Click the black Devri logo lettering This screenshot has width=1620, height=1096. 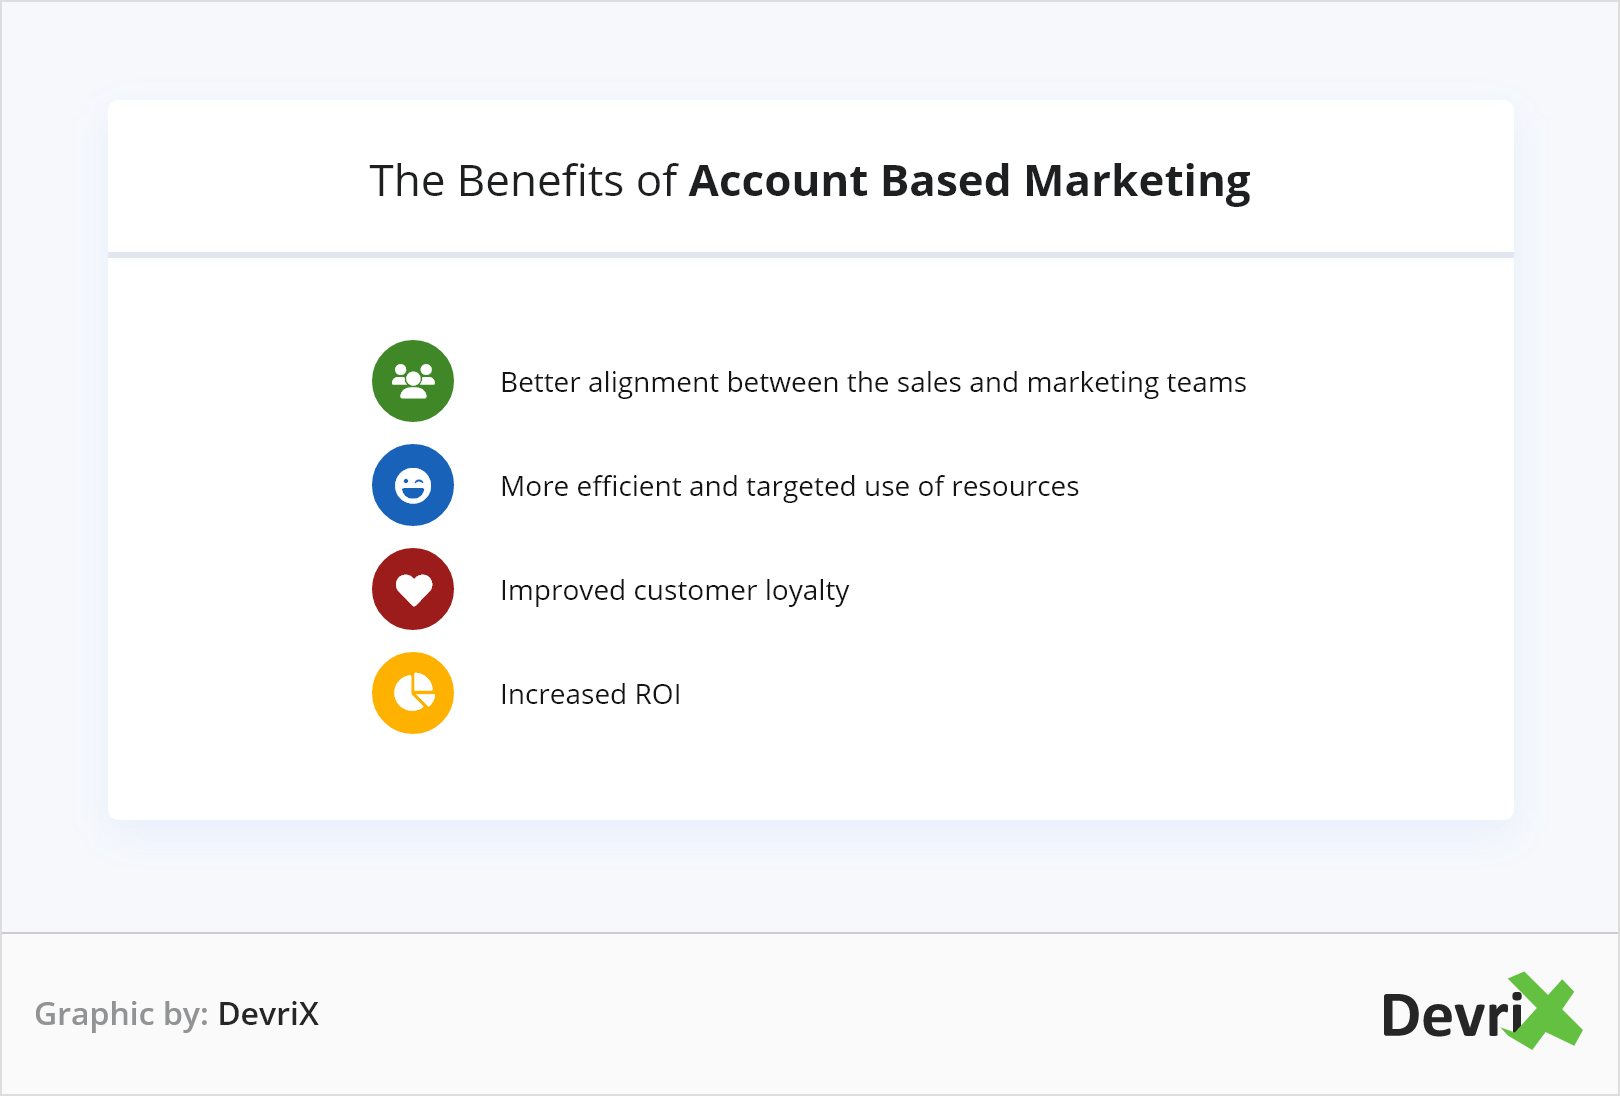(x=1450, y=1016)
